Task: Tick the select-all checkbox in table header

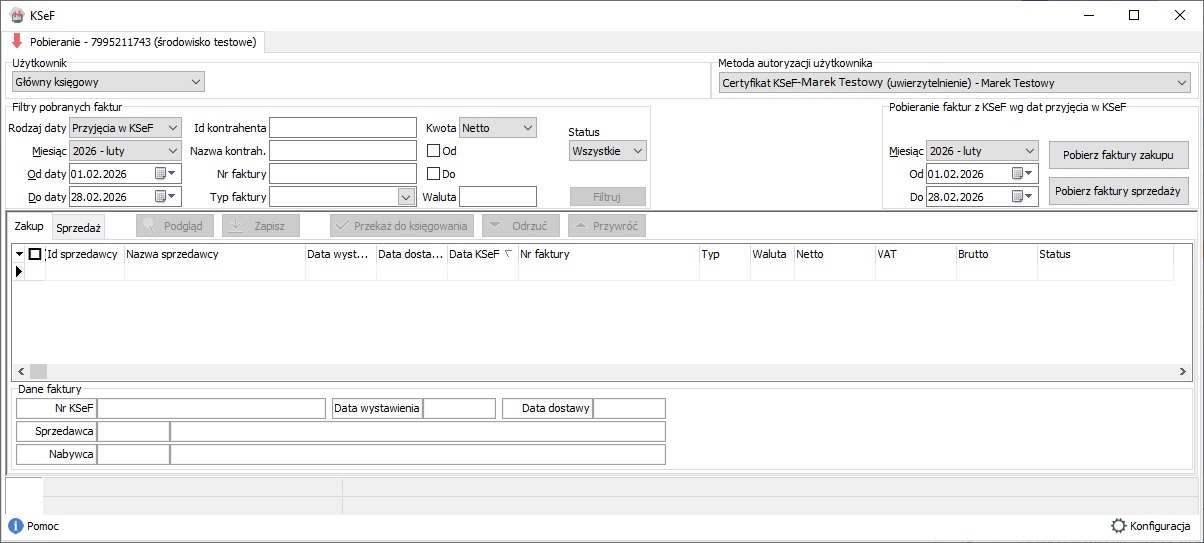Action: click(35, 254)
